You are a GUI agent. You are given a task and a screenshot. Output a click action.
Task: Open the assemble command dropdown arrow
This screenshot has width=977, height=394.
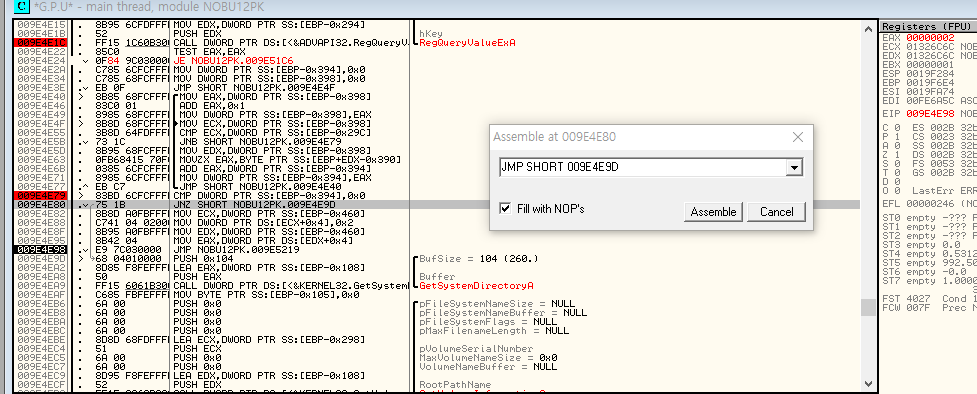(794, 167)
